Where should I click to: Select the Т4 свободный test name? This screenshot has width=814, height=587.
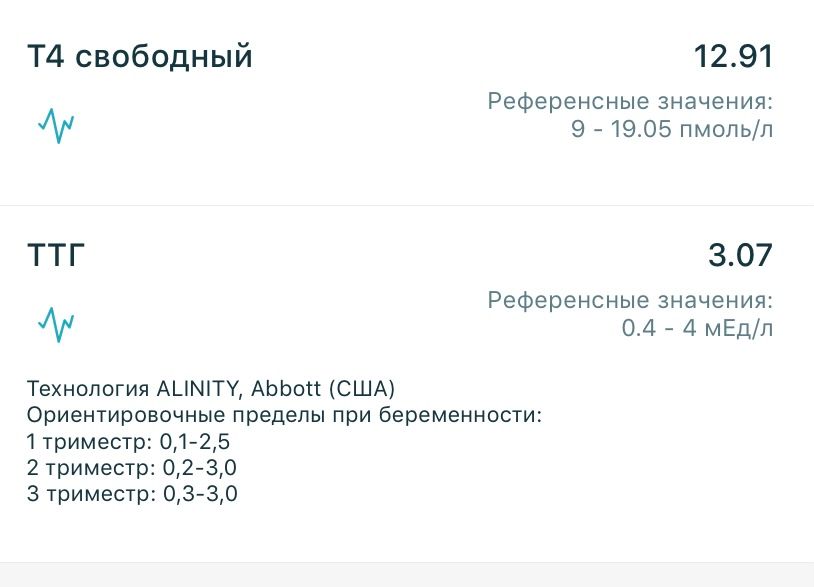click(140, 55)
